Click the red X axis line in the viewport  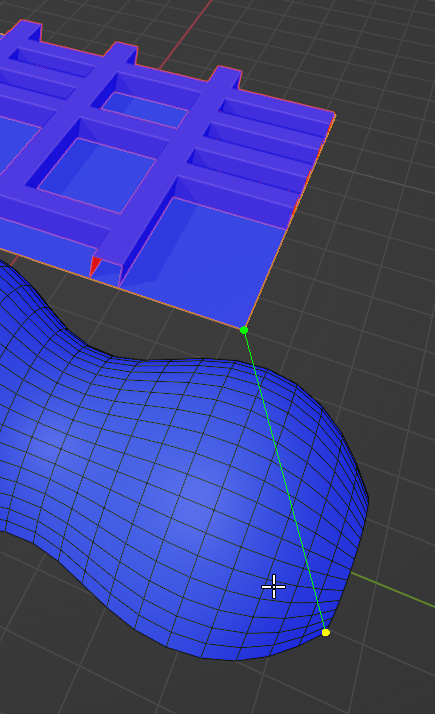187,34
